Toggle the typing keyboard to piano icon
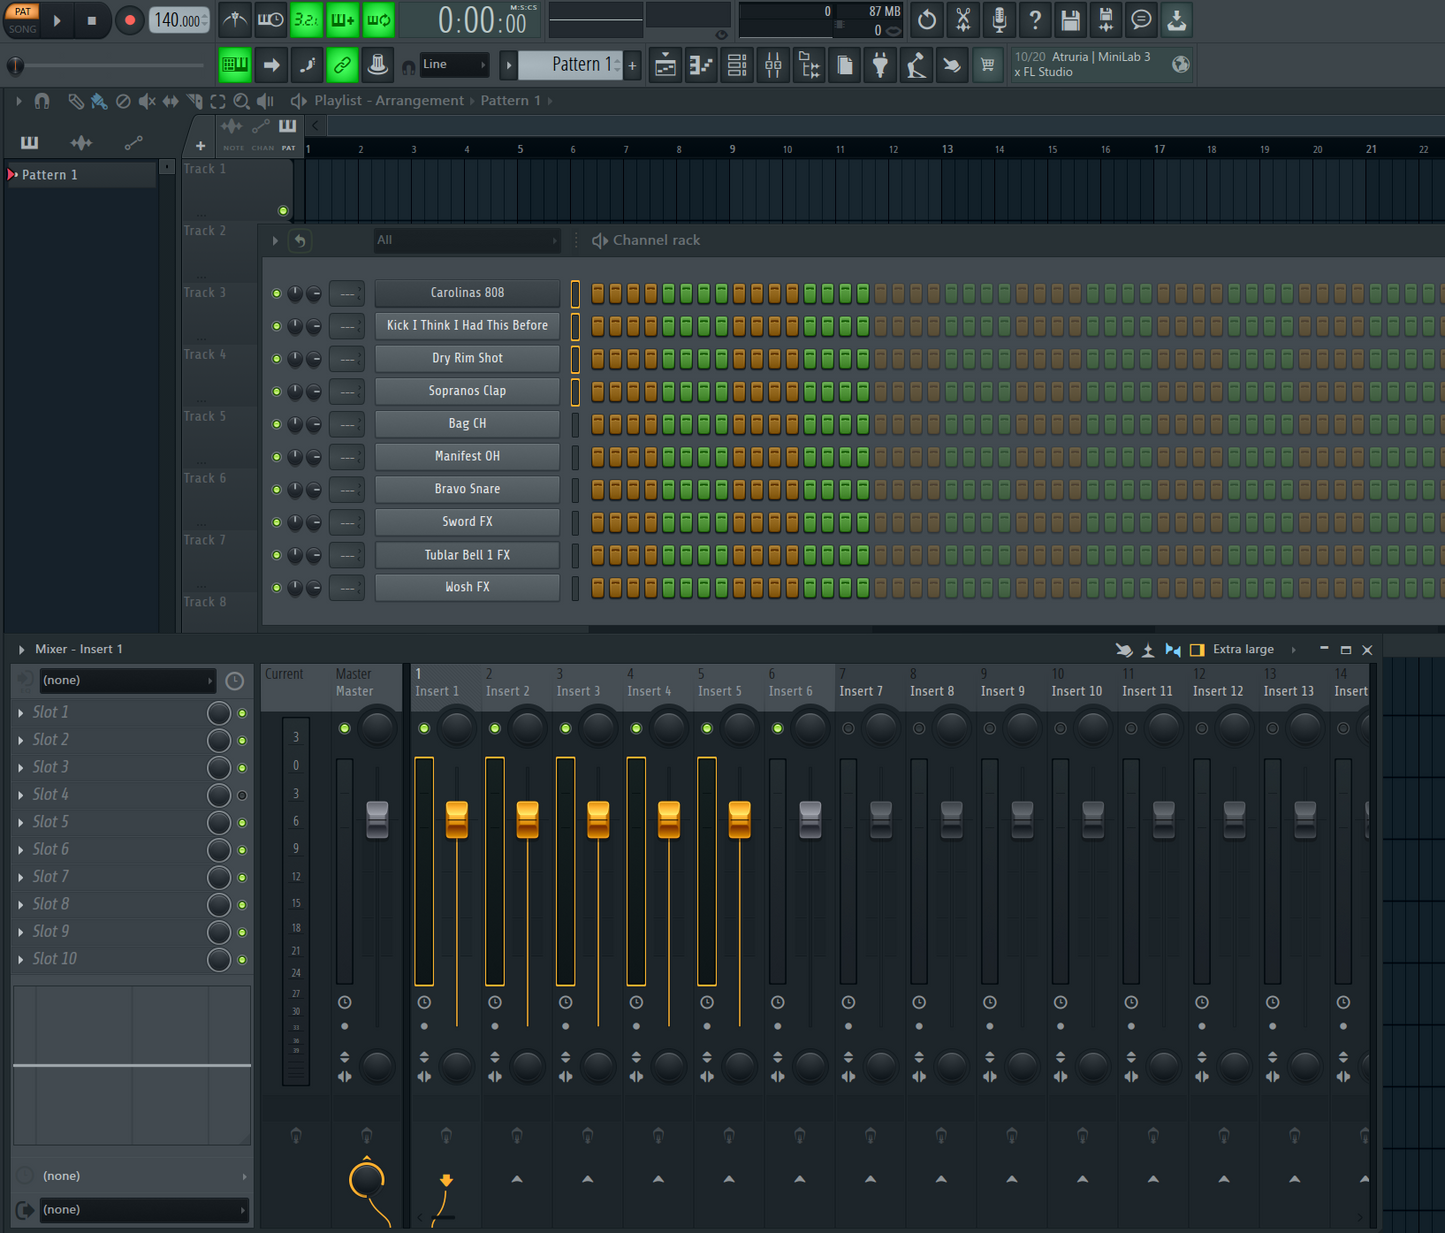The height and width of the screenshot is (1233, 1445). click(x=235, y=66)
